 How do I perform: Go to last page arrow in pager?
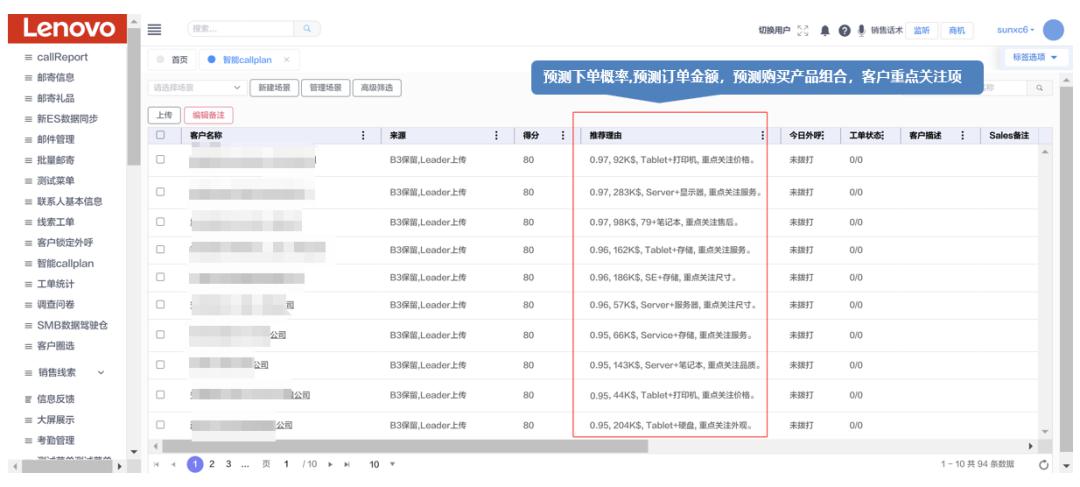coord(346,464)
